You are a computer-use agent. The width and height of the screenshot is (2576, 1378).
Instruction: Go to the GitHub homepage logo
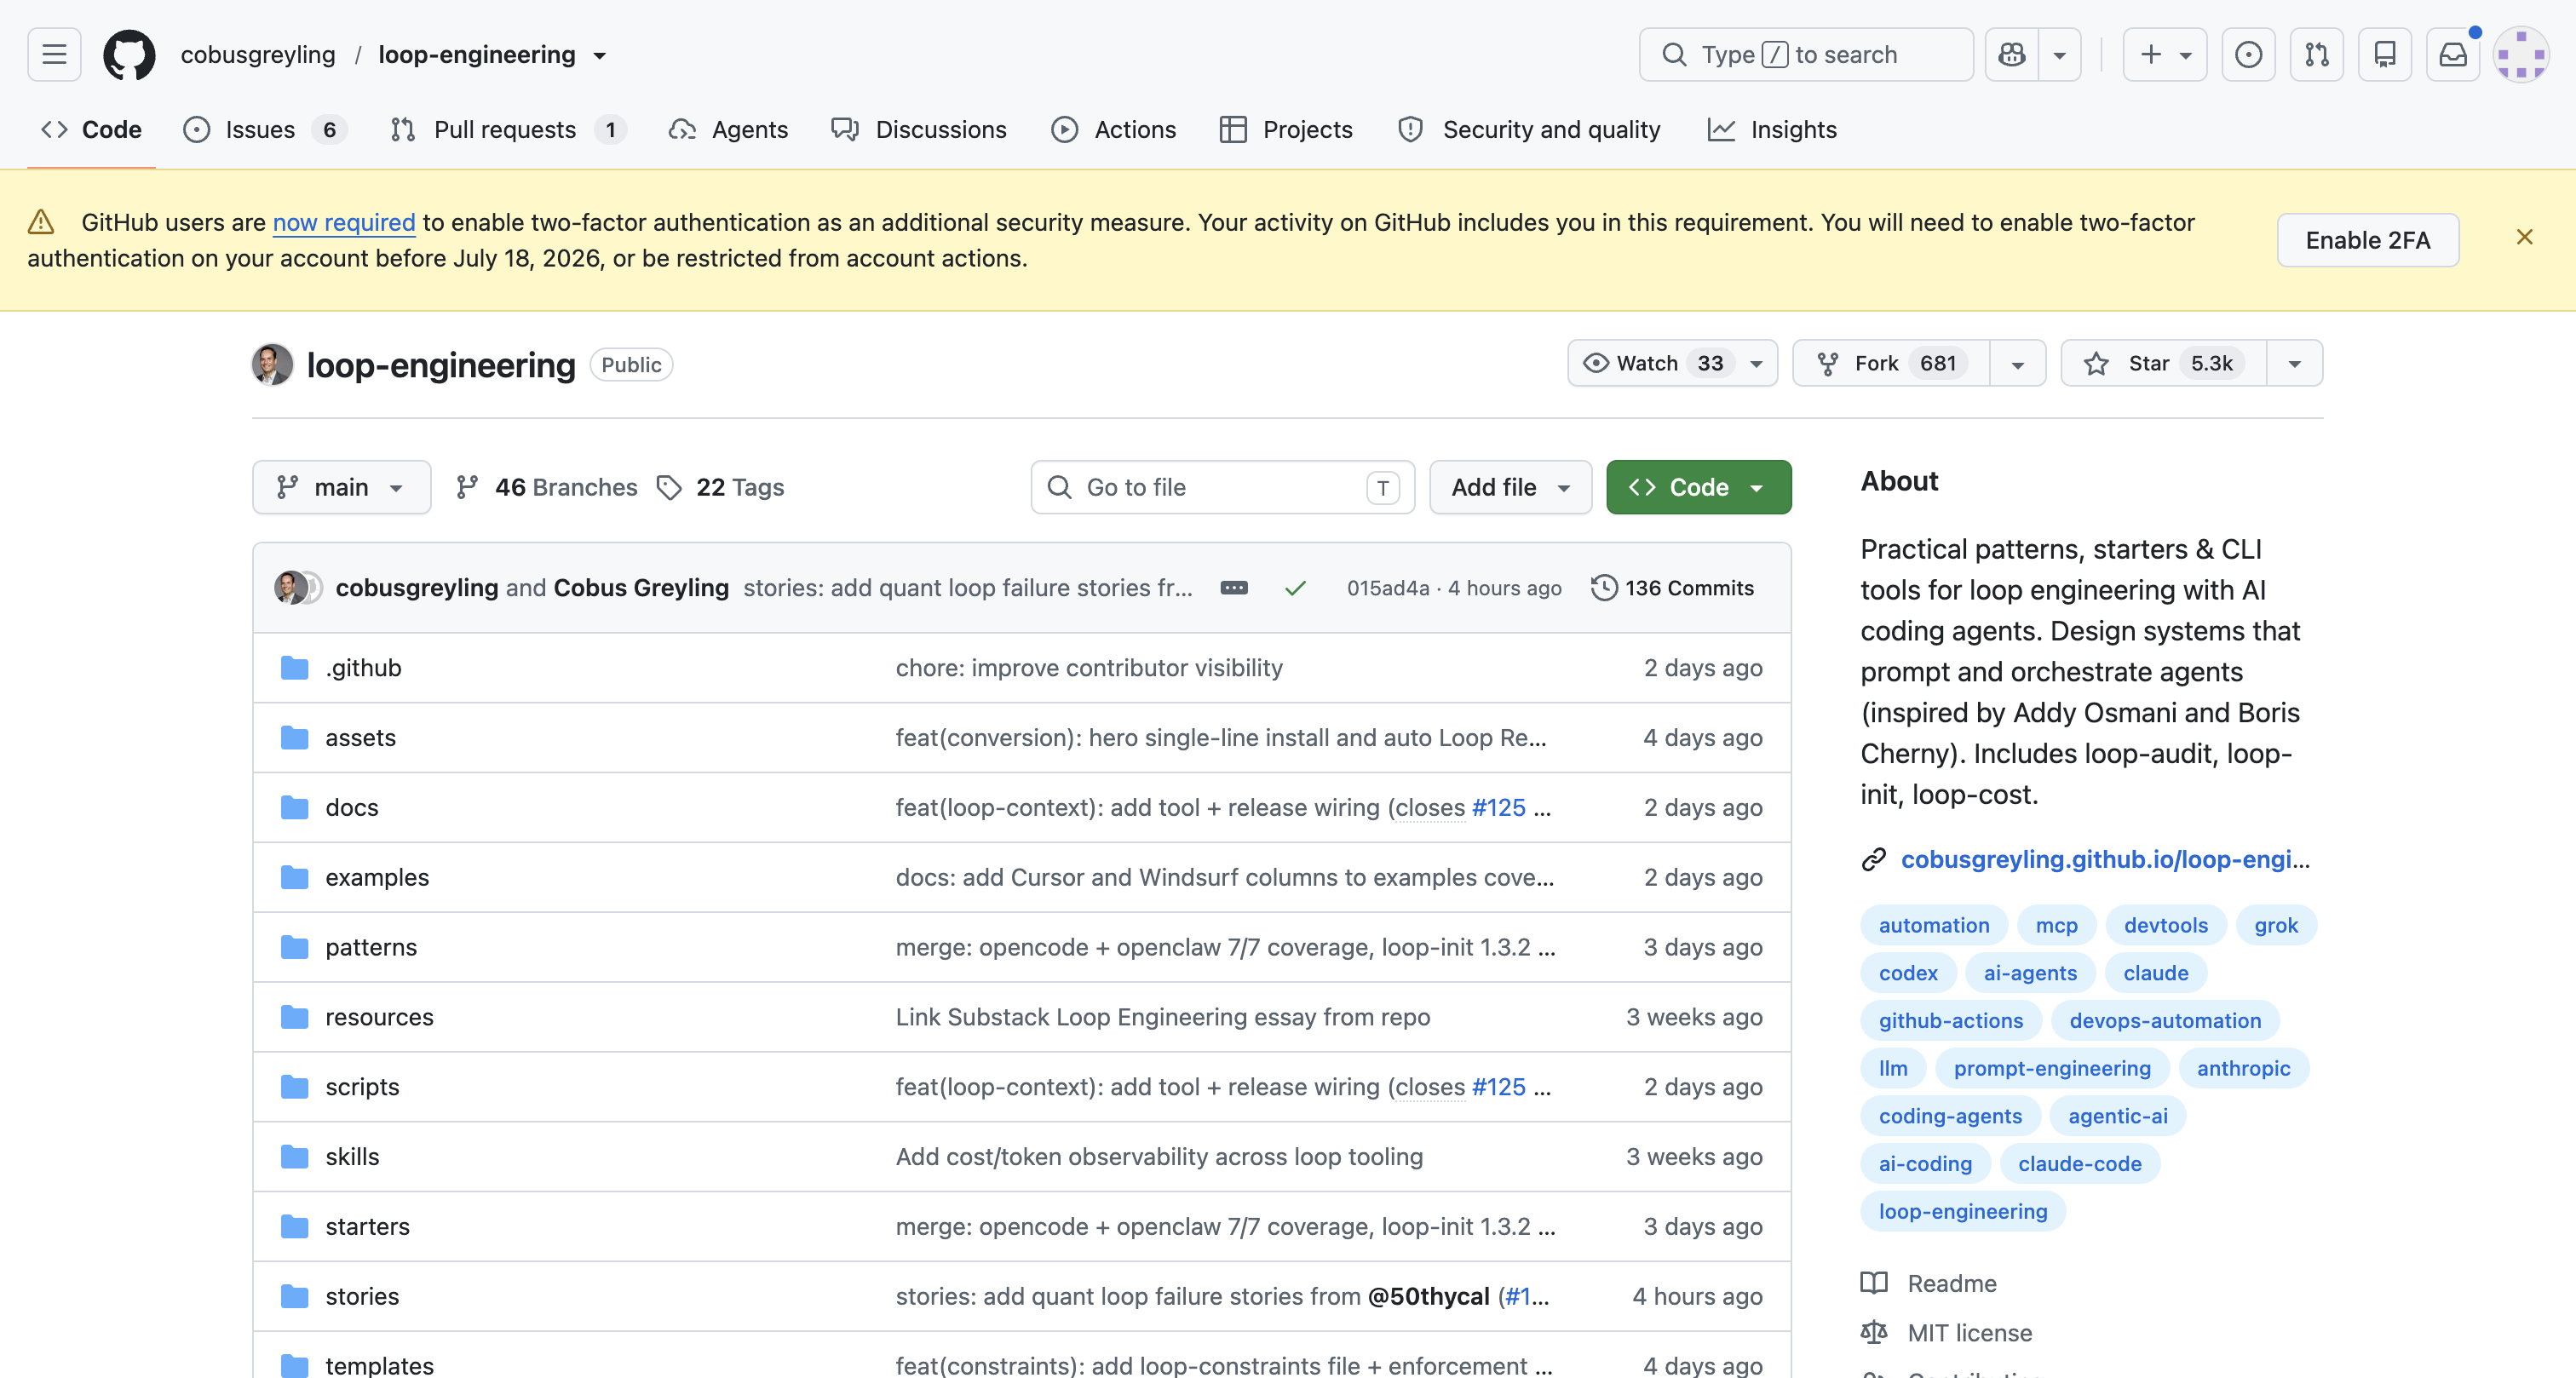129,54
